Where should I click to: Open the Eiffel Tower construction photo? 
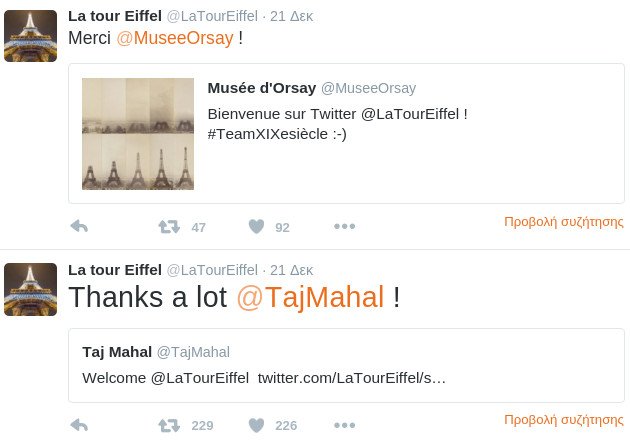(138, 134)
